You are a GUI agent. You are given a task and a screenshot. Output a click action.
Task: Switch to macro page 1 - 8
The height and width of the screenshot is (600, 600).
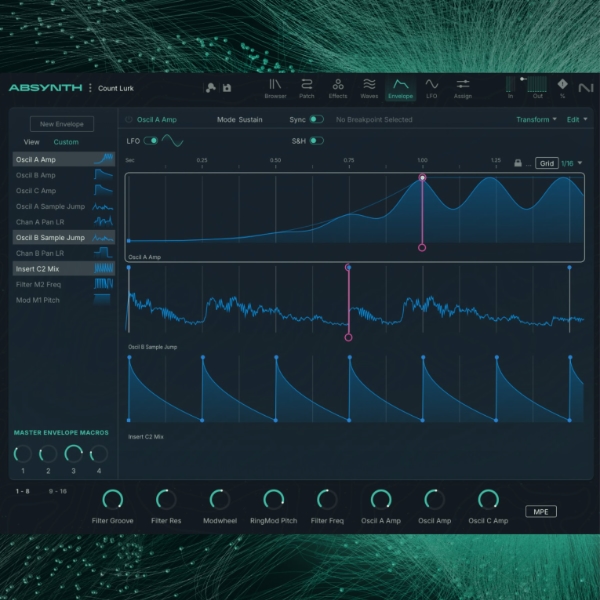[x=23, y=491]
